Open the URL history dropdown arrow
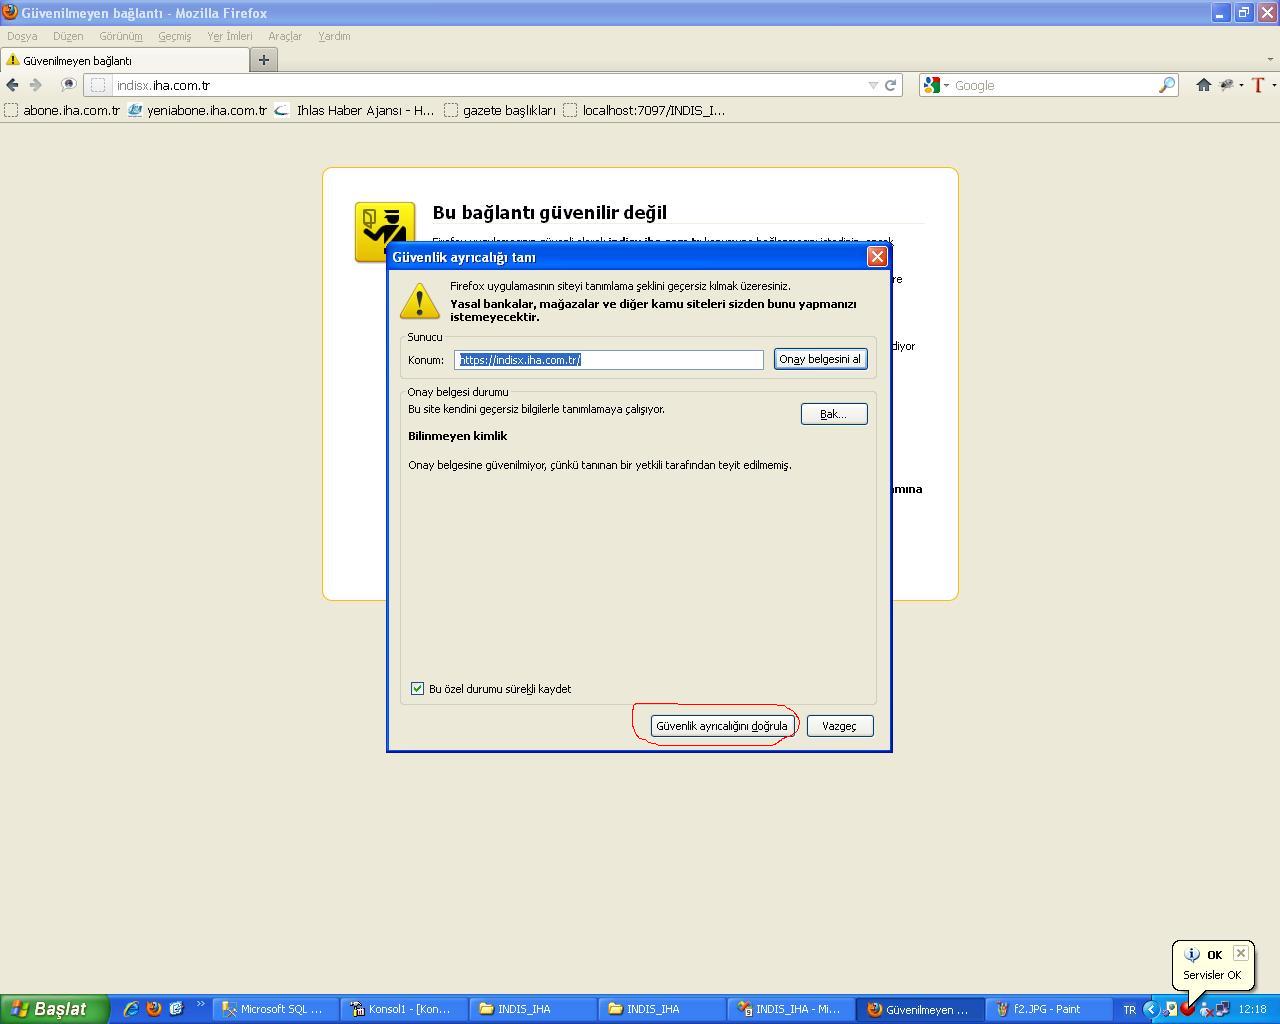 click(x=873, y=85)
